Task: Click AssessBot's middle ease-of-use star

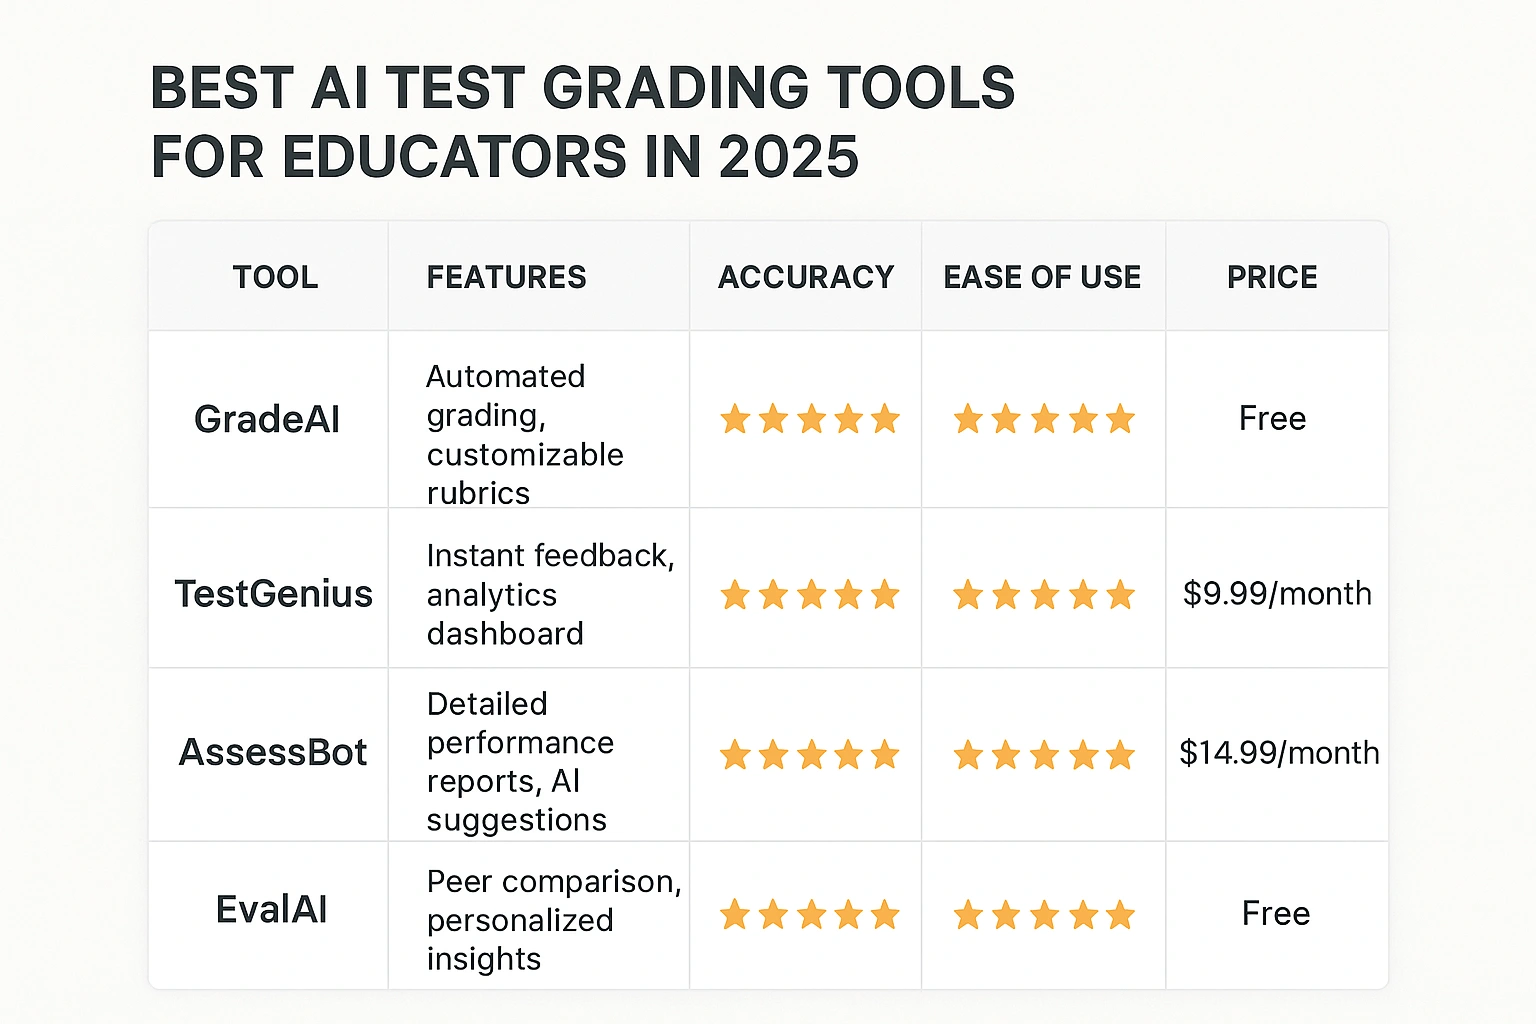Action: tap(1044, 755)
